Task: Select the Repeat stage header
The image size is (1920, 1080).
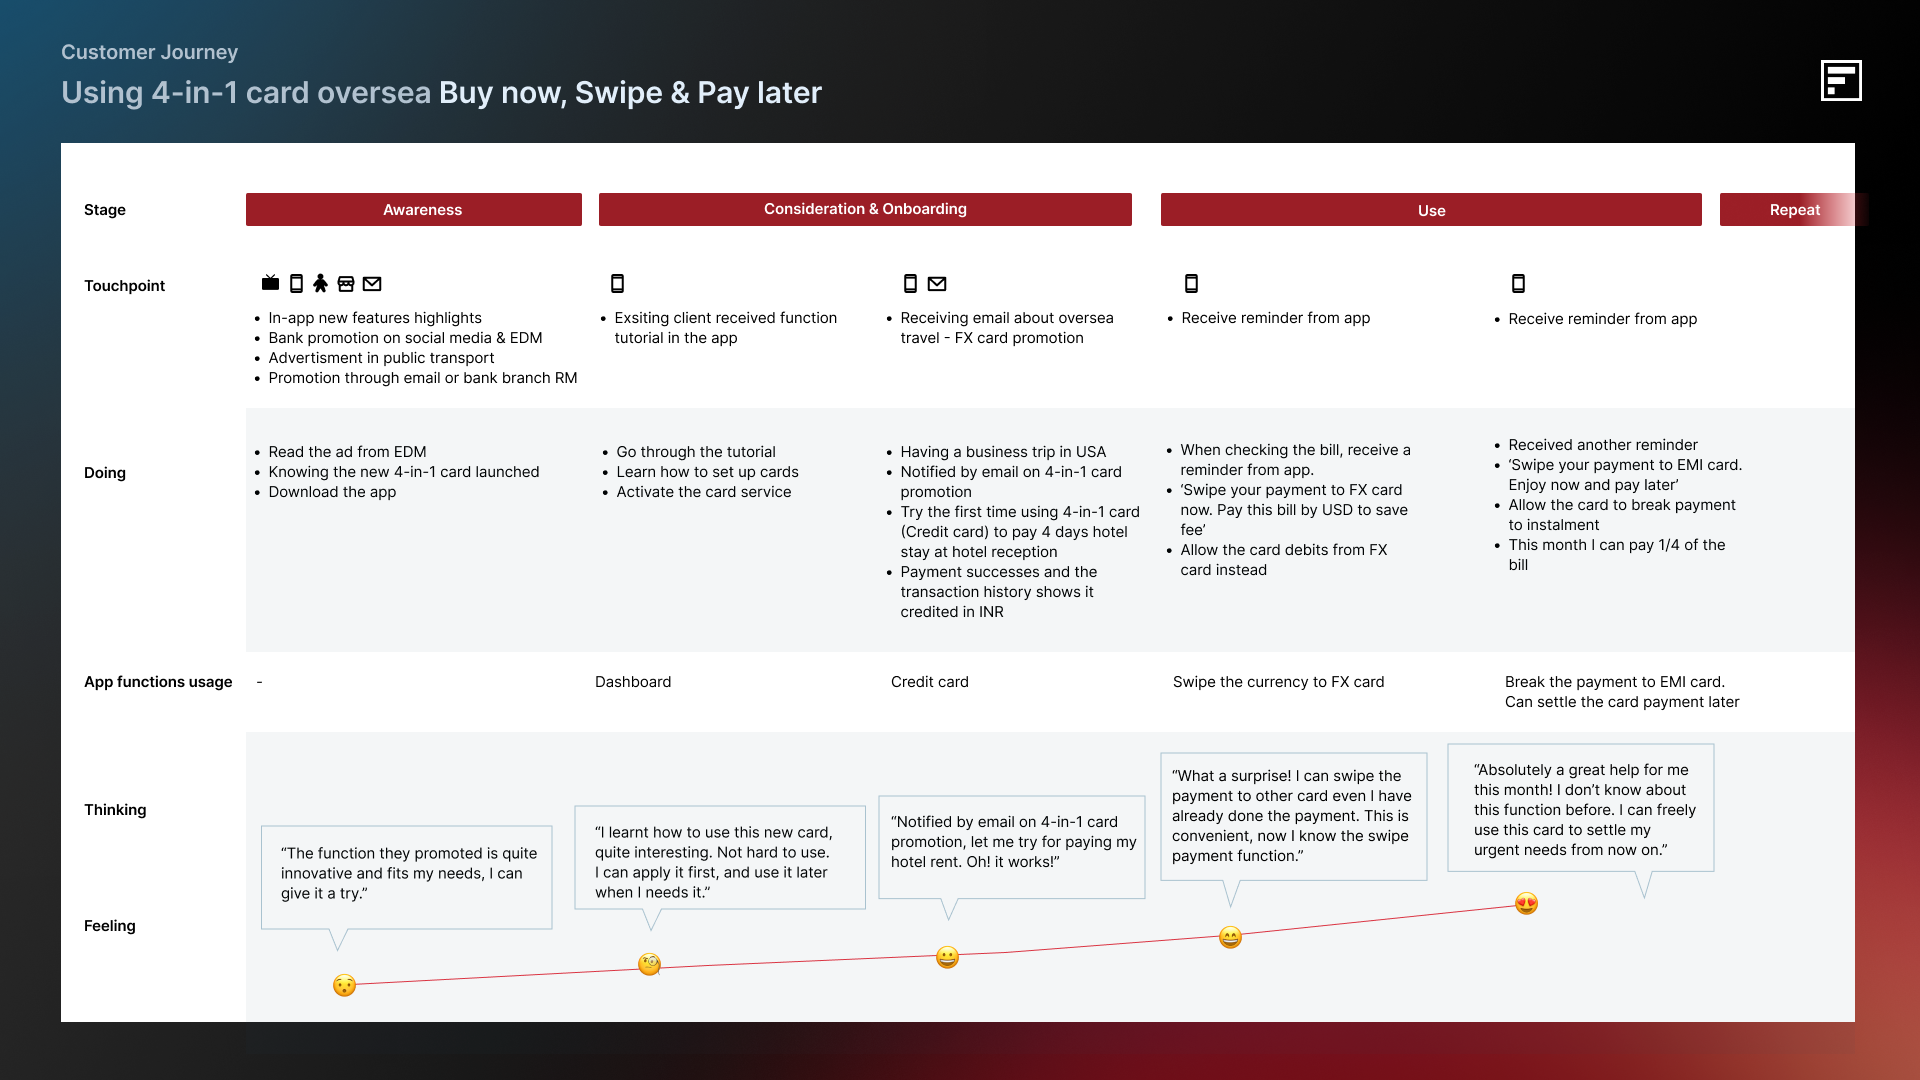Action: (1794, 210)
